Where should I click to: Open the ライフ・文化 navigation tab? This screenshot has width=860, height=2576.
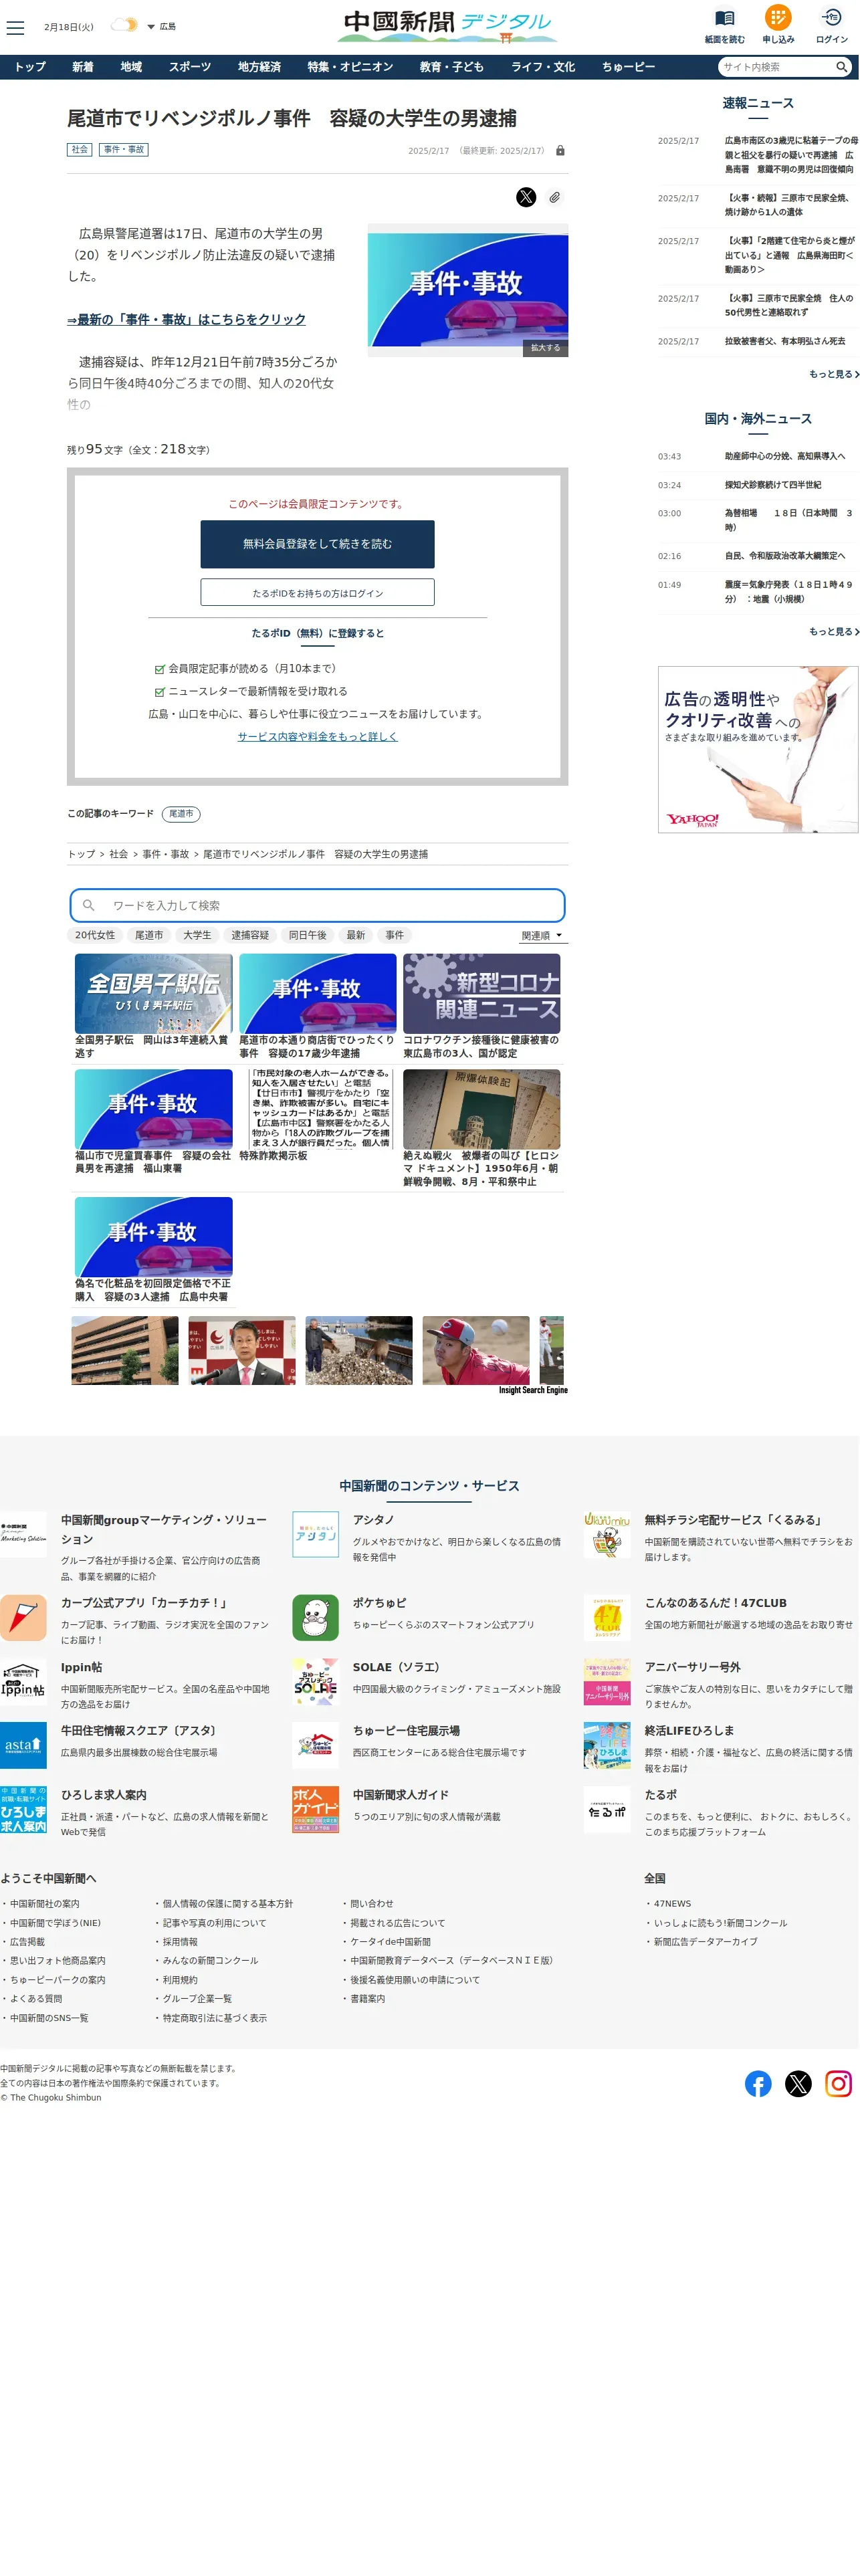click(543, 67)
